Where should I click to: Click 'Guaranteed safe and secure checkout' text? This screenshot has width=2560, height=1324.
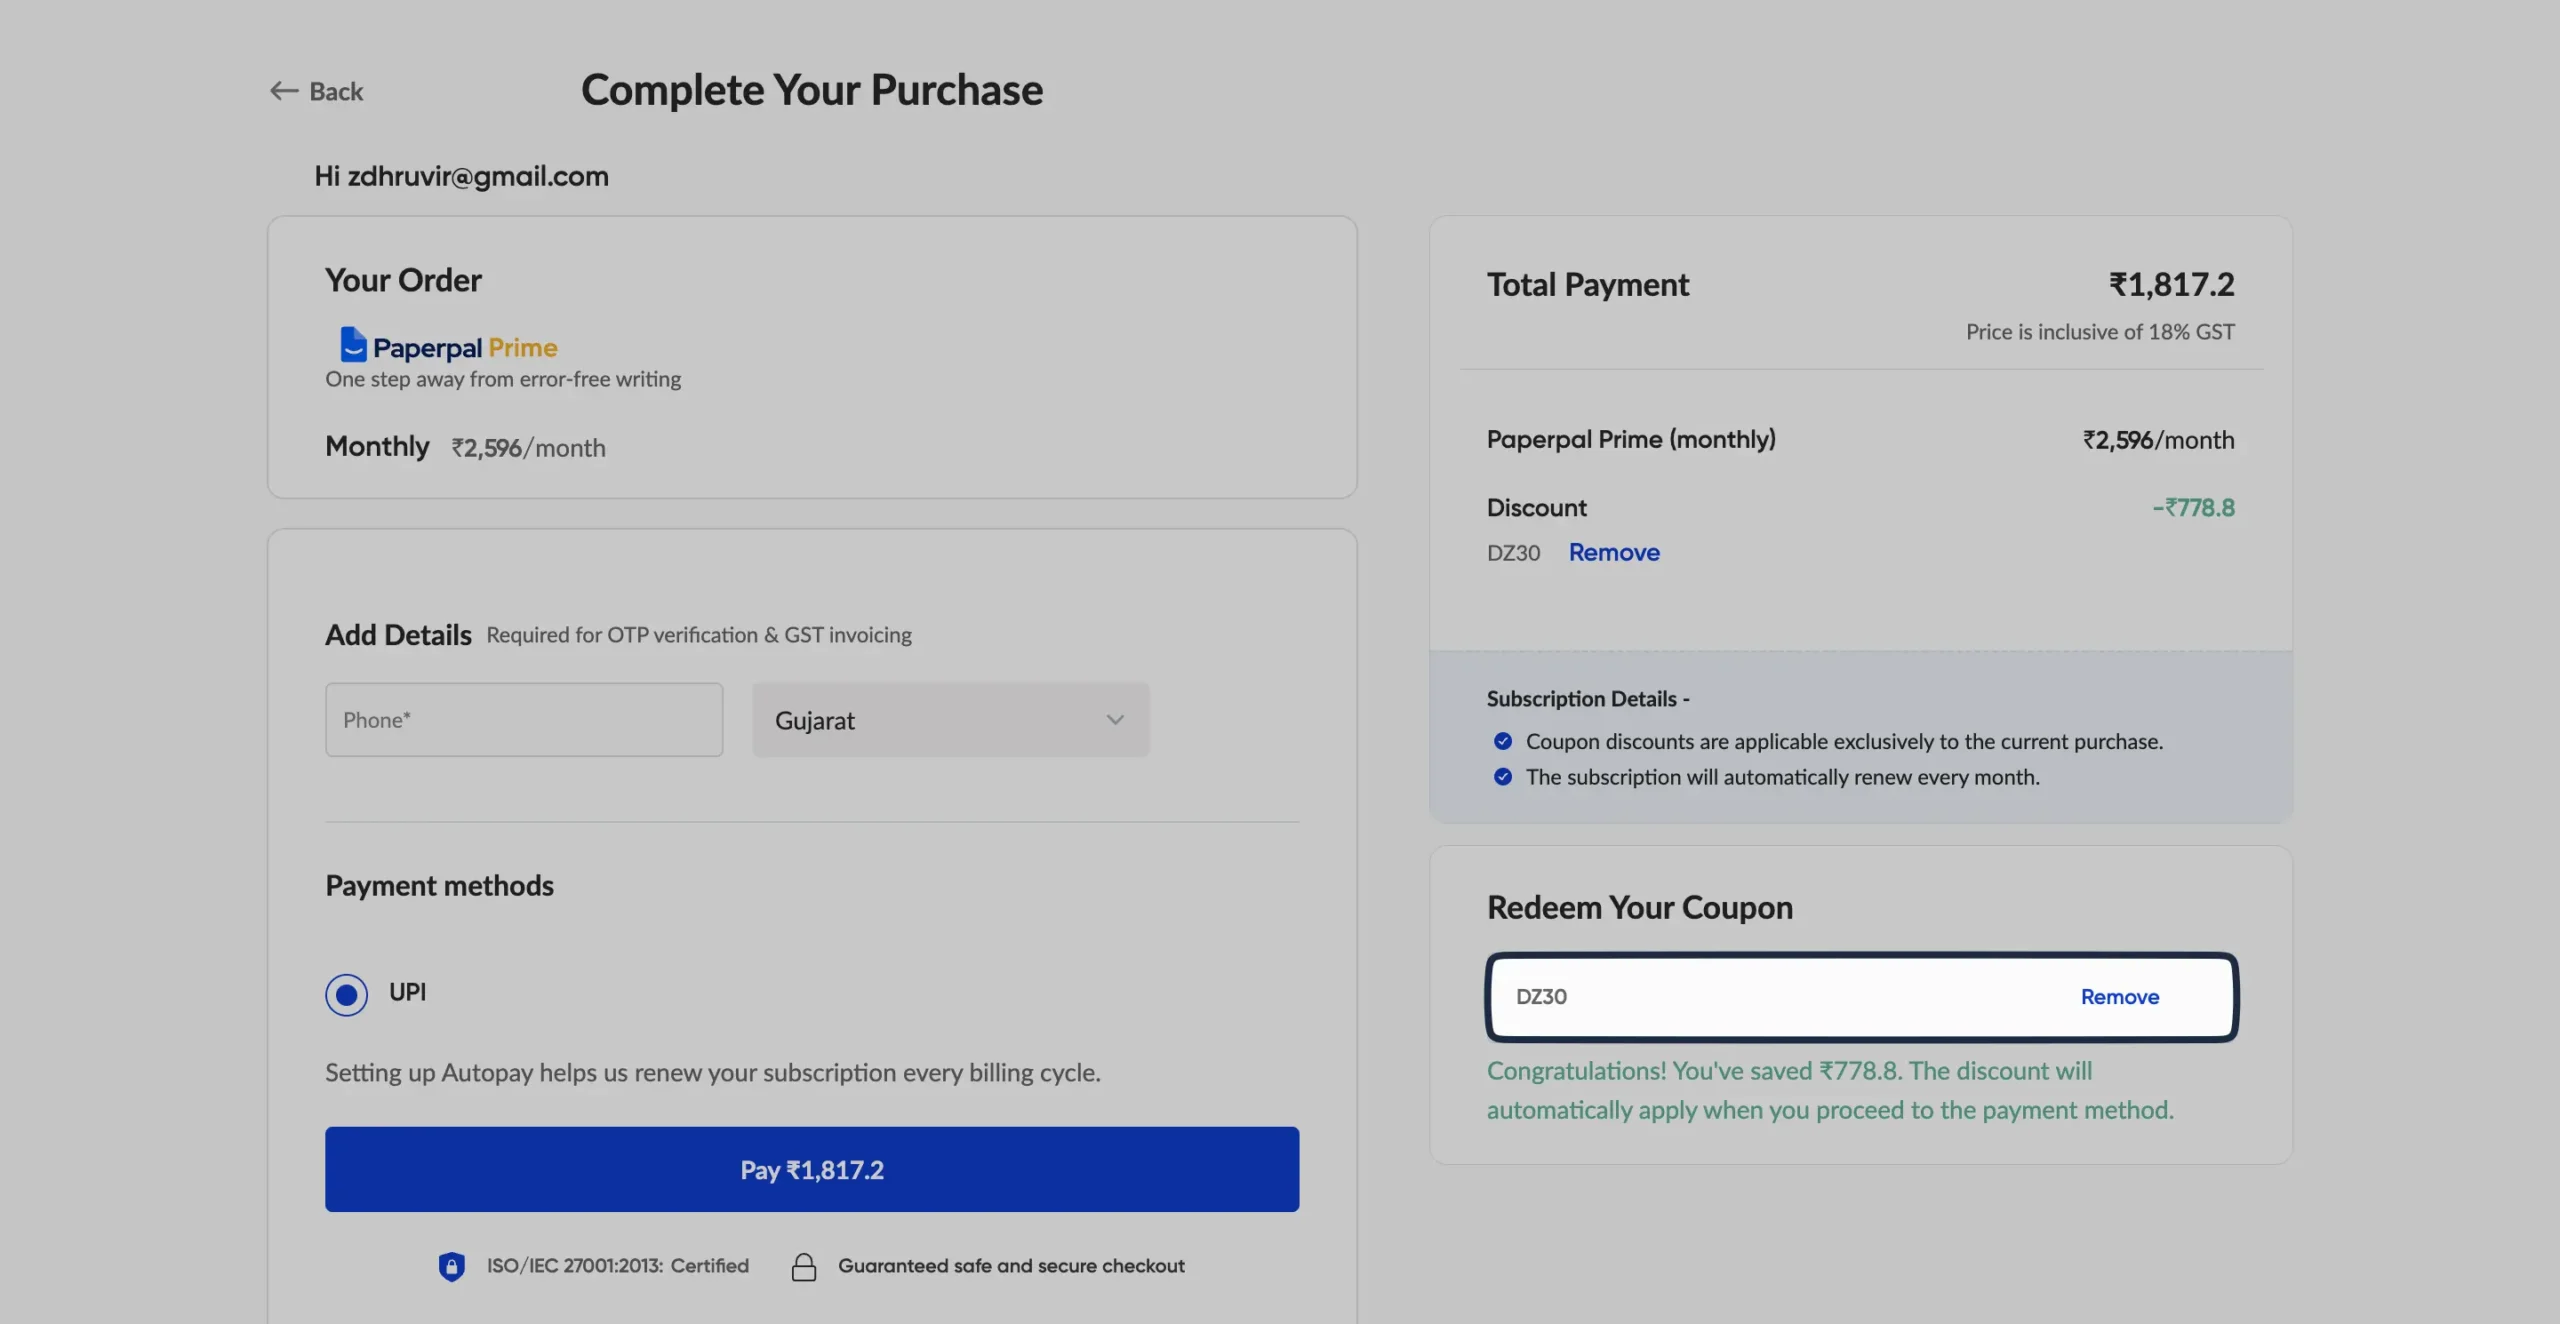(x=1011, y=1266)
